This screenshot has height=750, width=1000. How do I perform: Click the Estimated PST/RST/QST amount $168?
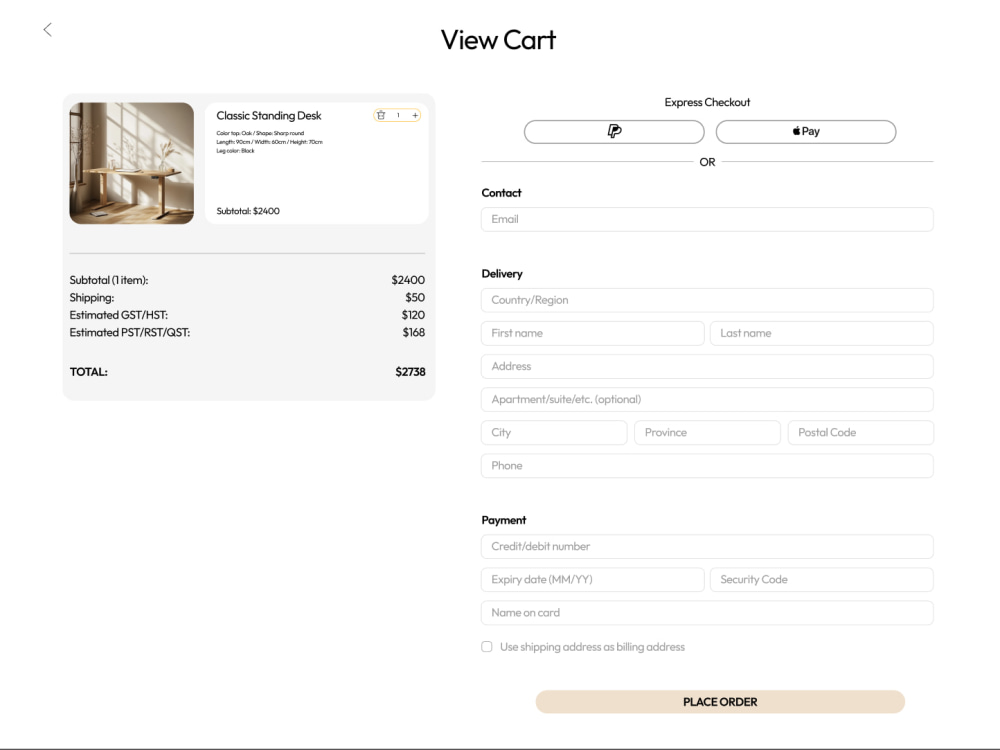click(x=413, y=332)
